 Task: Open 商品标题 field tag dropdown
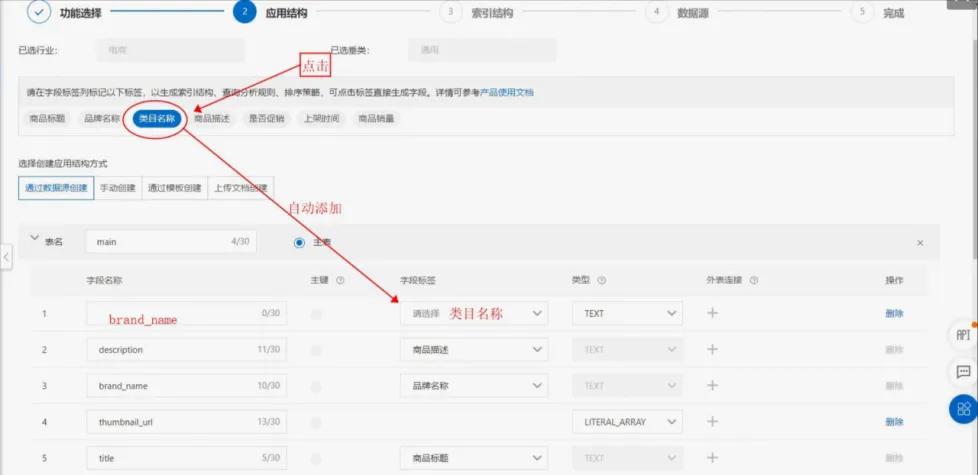(474, 458)
